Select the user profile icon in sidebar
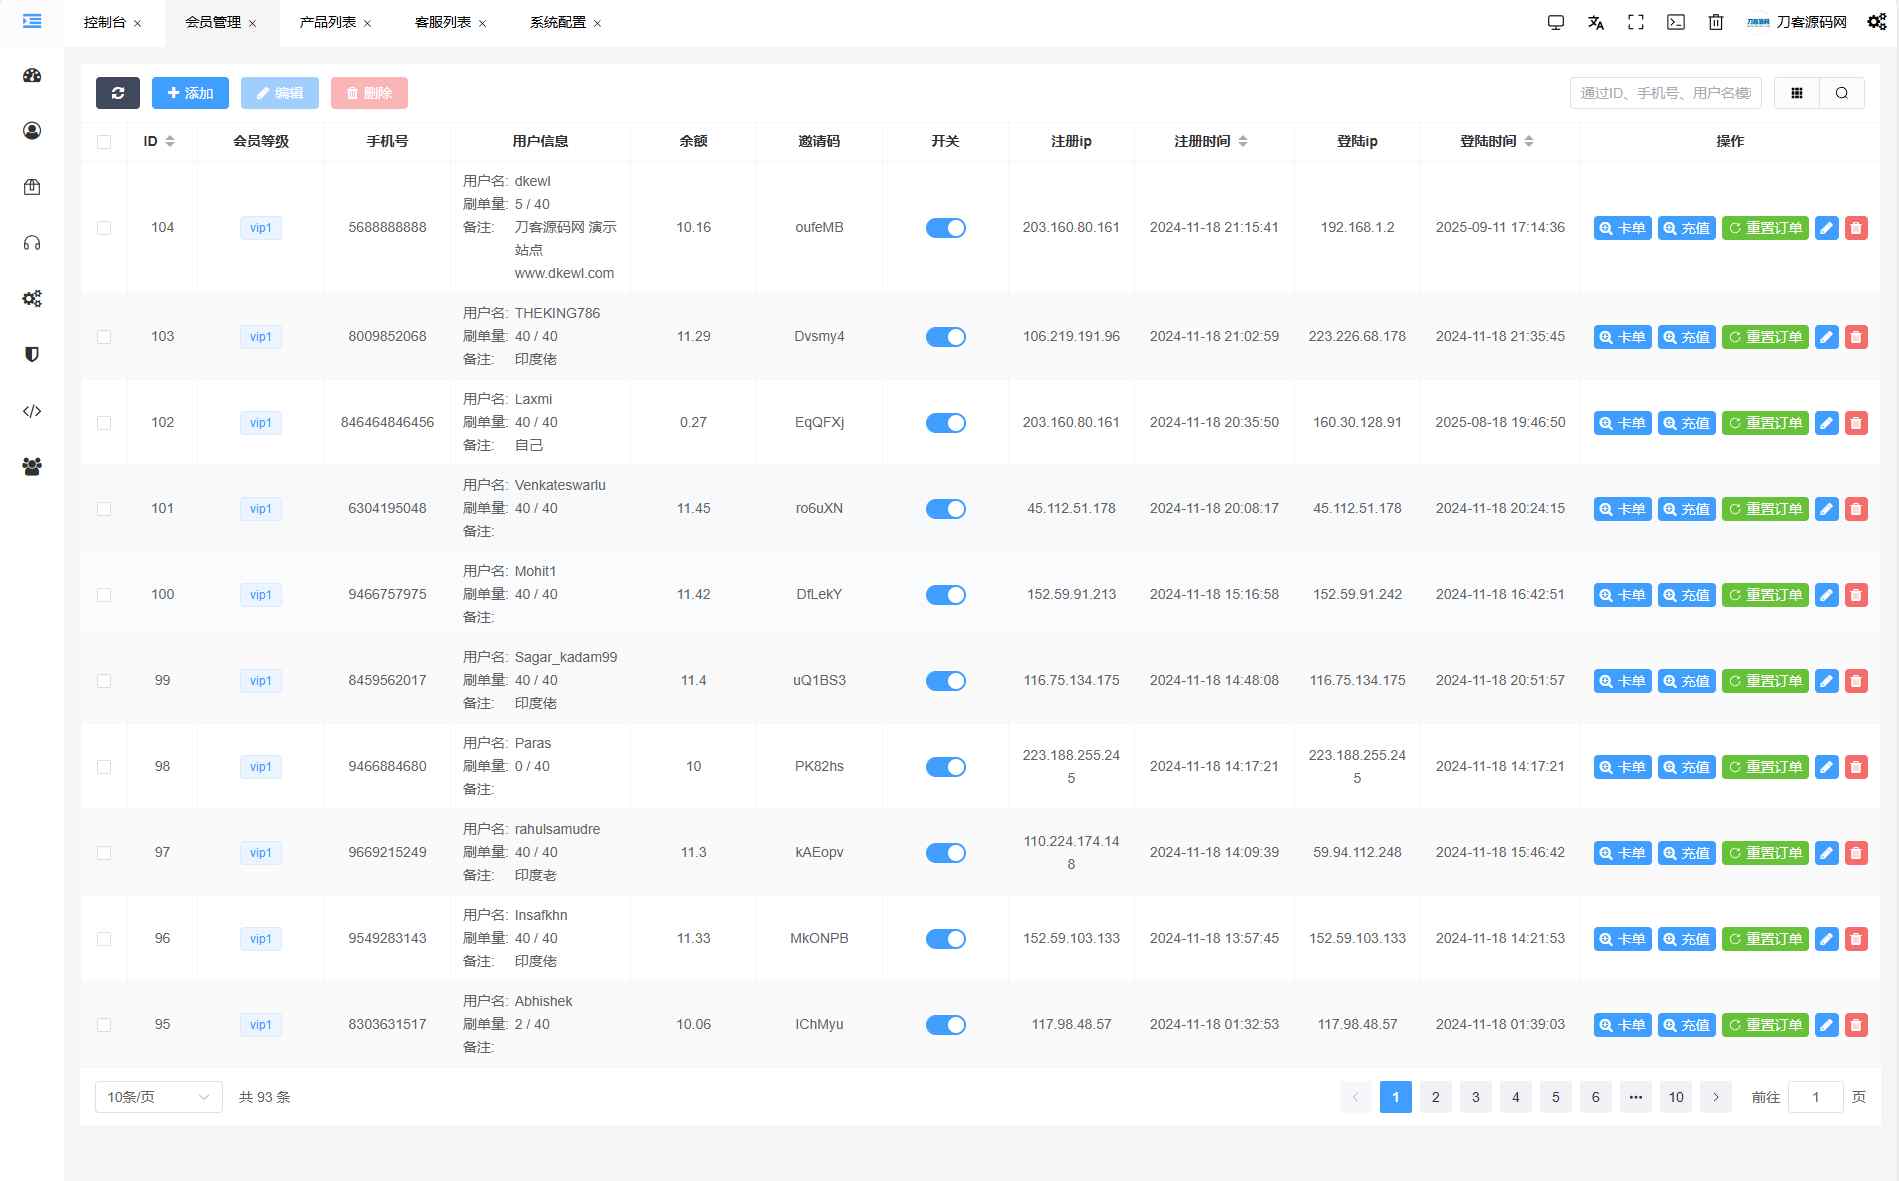1899x1181 pixels. [32, 129]
